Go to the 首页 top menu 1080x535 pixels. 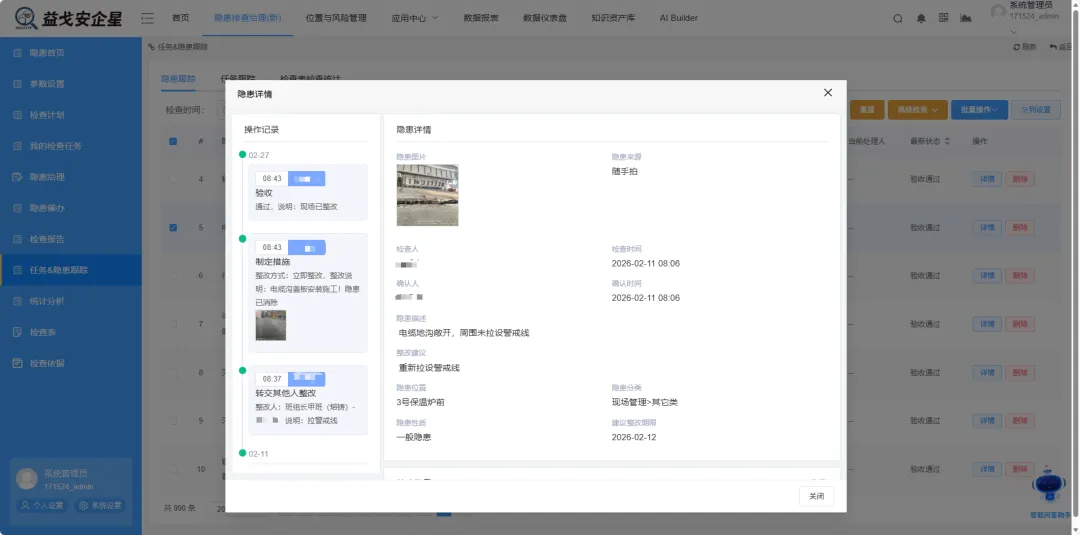(180, 18)
